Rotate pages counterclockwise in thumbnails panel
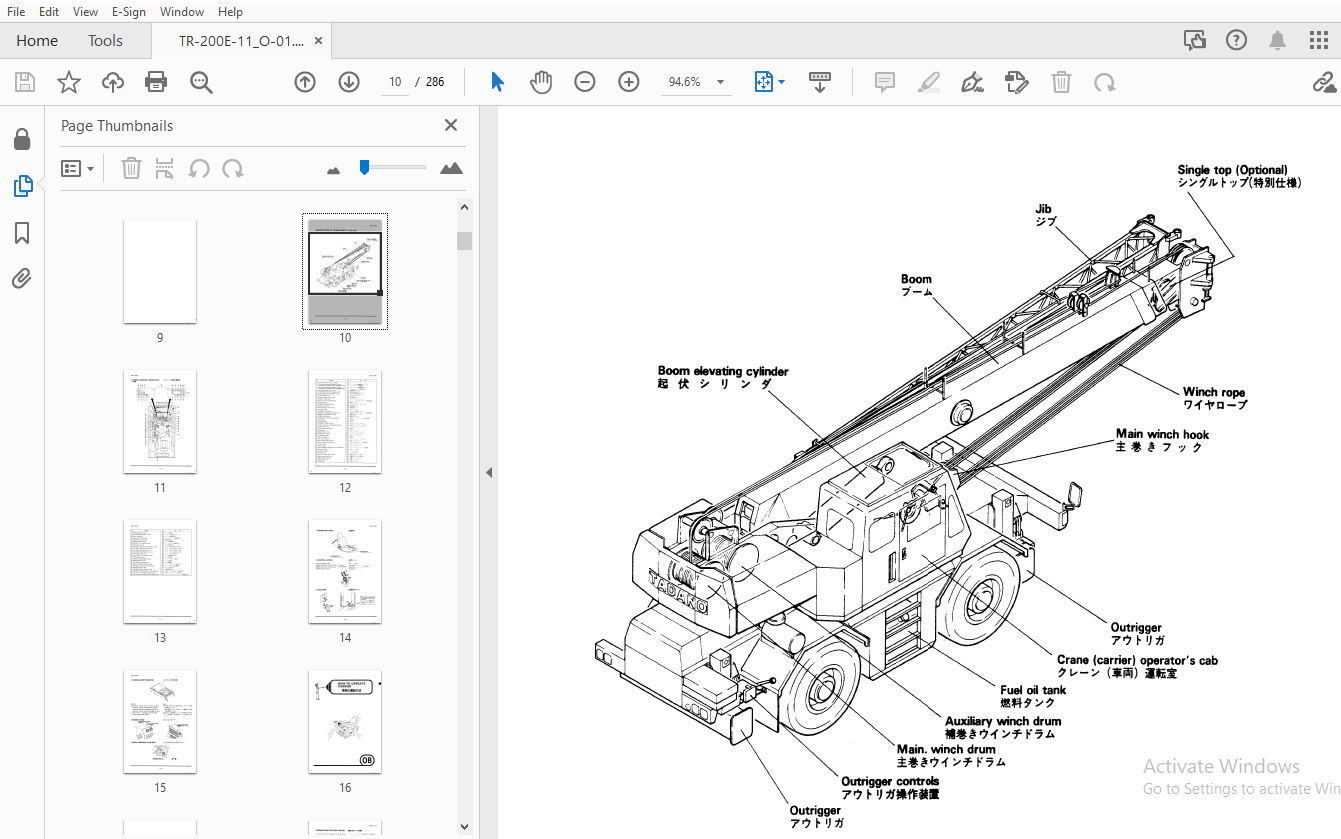 (x=199, y=168)
